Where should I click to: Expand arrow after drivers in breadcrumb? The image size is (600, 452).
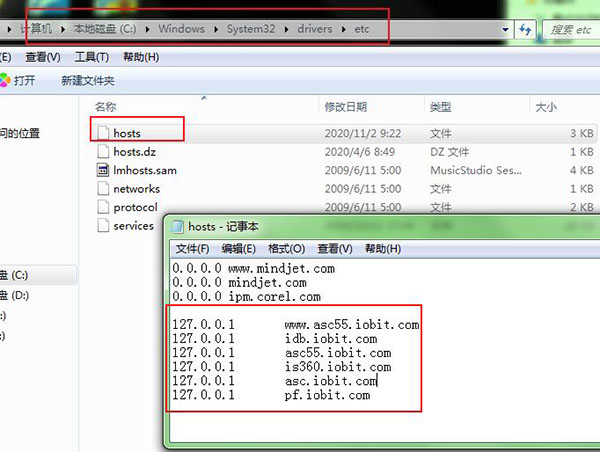(344, 29)
